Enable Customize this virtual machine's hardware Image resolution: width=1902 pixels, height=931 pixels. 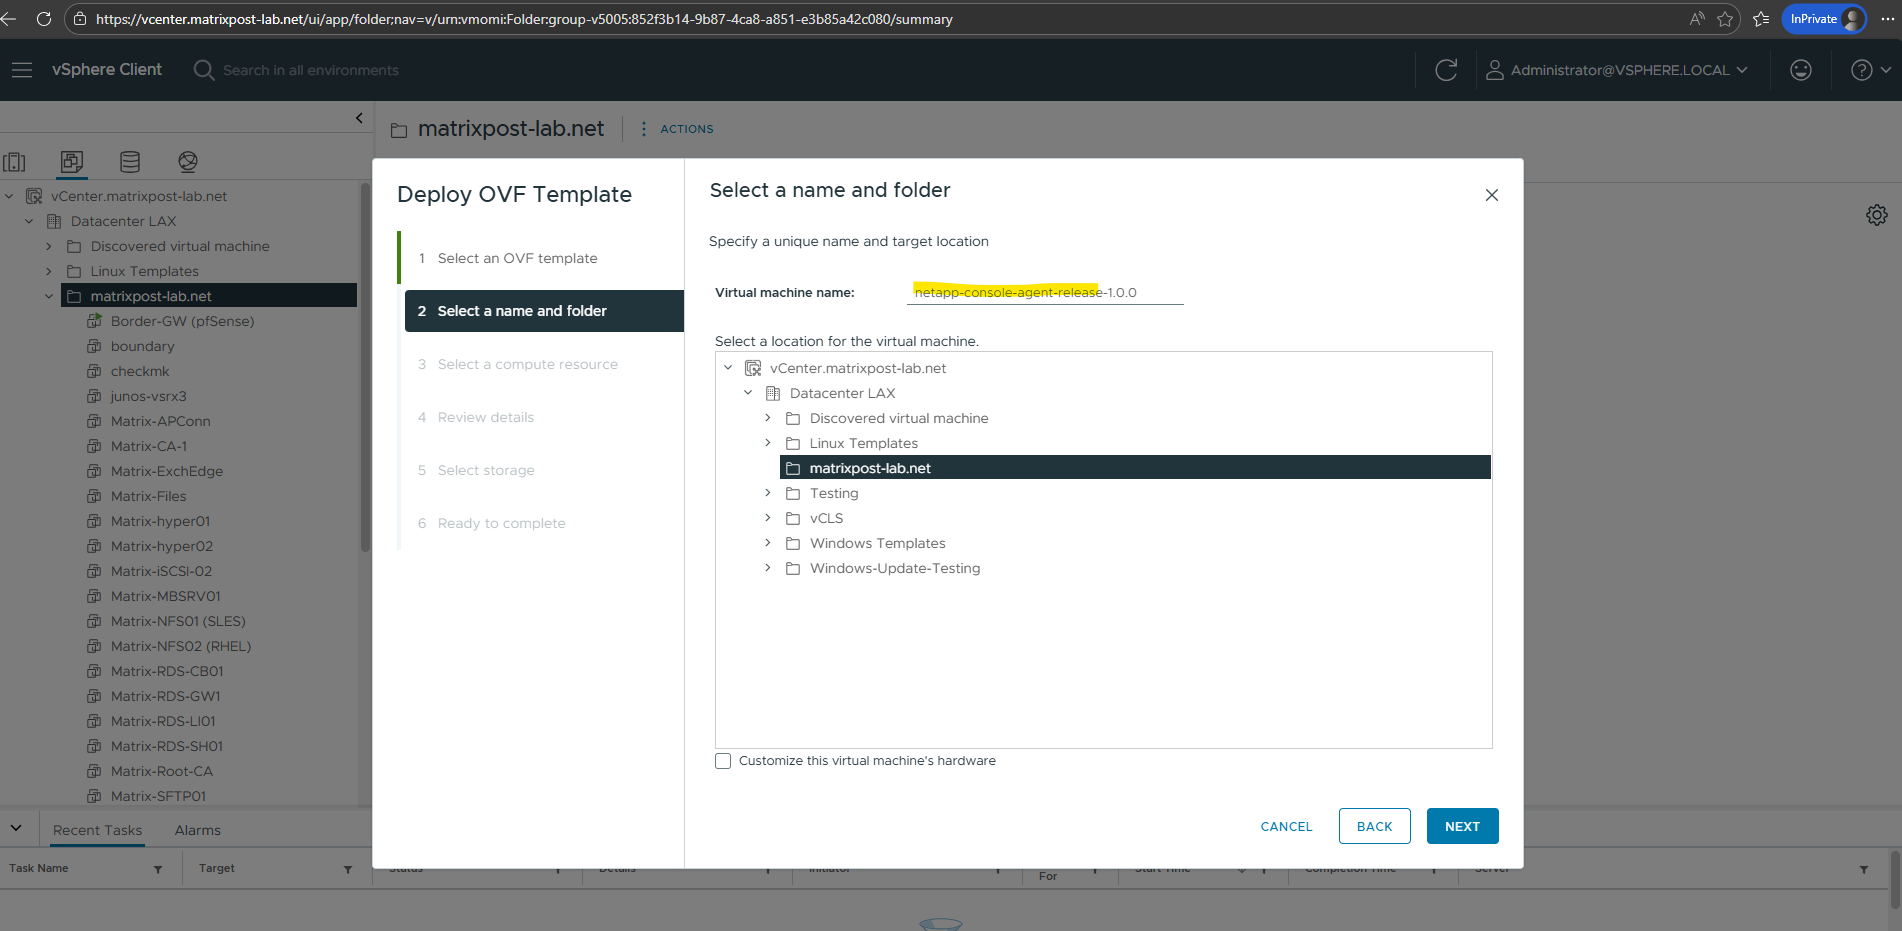[723, 761]
